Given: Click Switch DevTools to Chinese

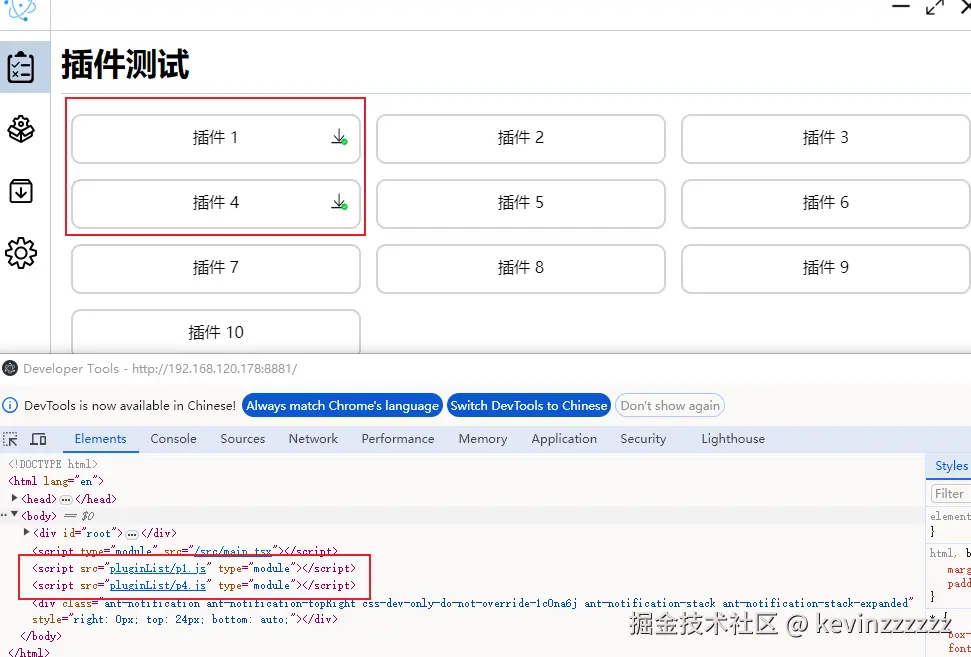Looking at the screenshot, I should [529, 406].
